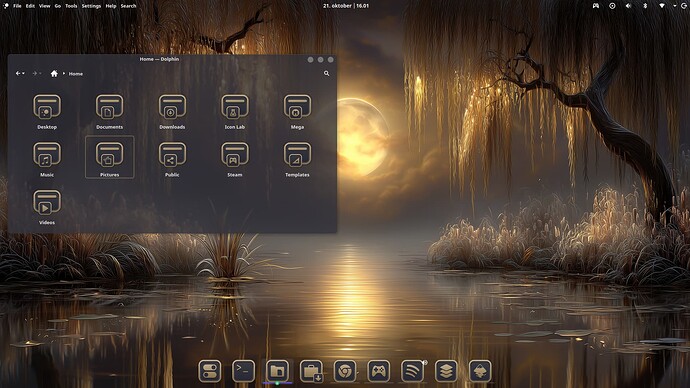The width and height of the screenshot is (690, 388).
Task: Open the Edit menu
Action: pos(30,6)
